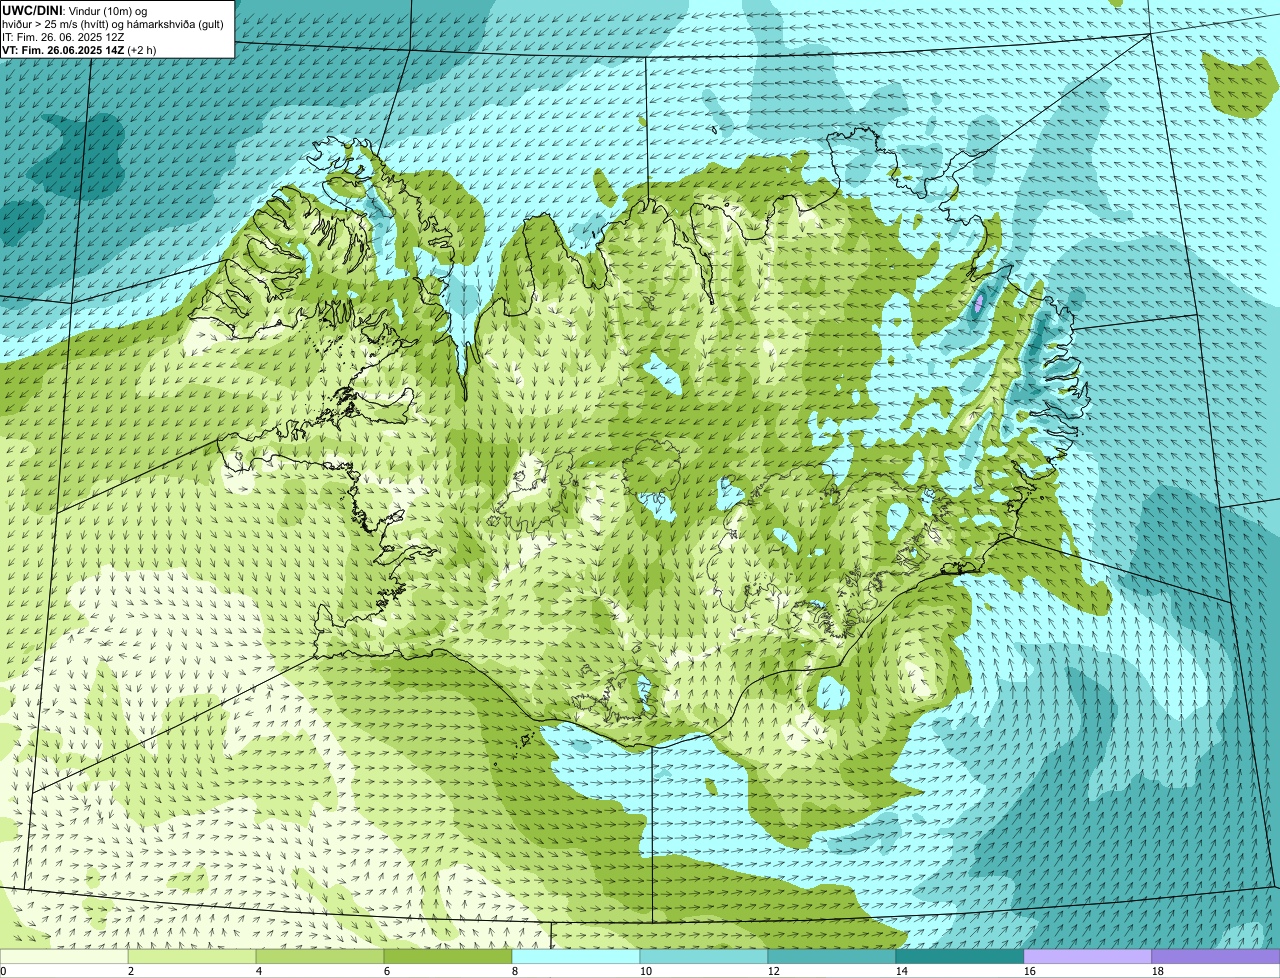The image size is (1280, 978).
Task: Click the dark teal 14–16 m/s legend swatch
Action: click(x=960, y=956)
